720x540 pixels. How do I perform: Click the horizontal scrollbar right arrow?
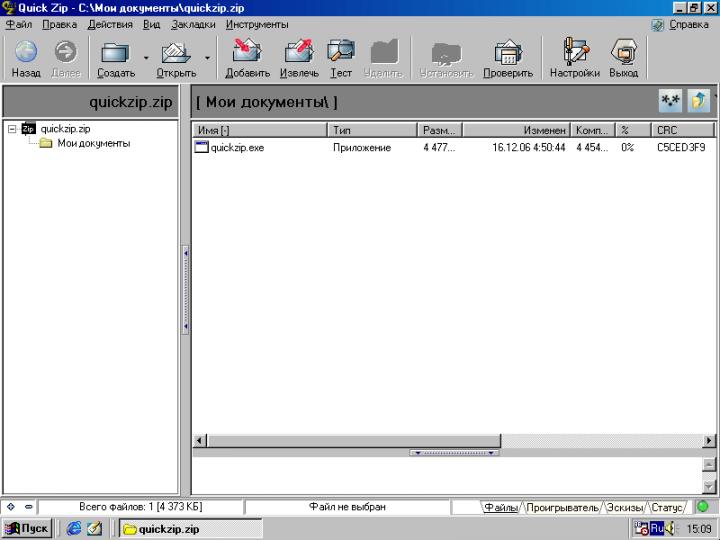click(x=710, y=440)
